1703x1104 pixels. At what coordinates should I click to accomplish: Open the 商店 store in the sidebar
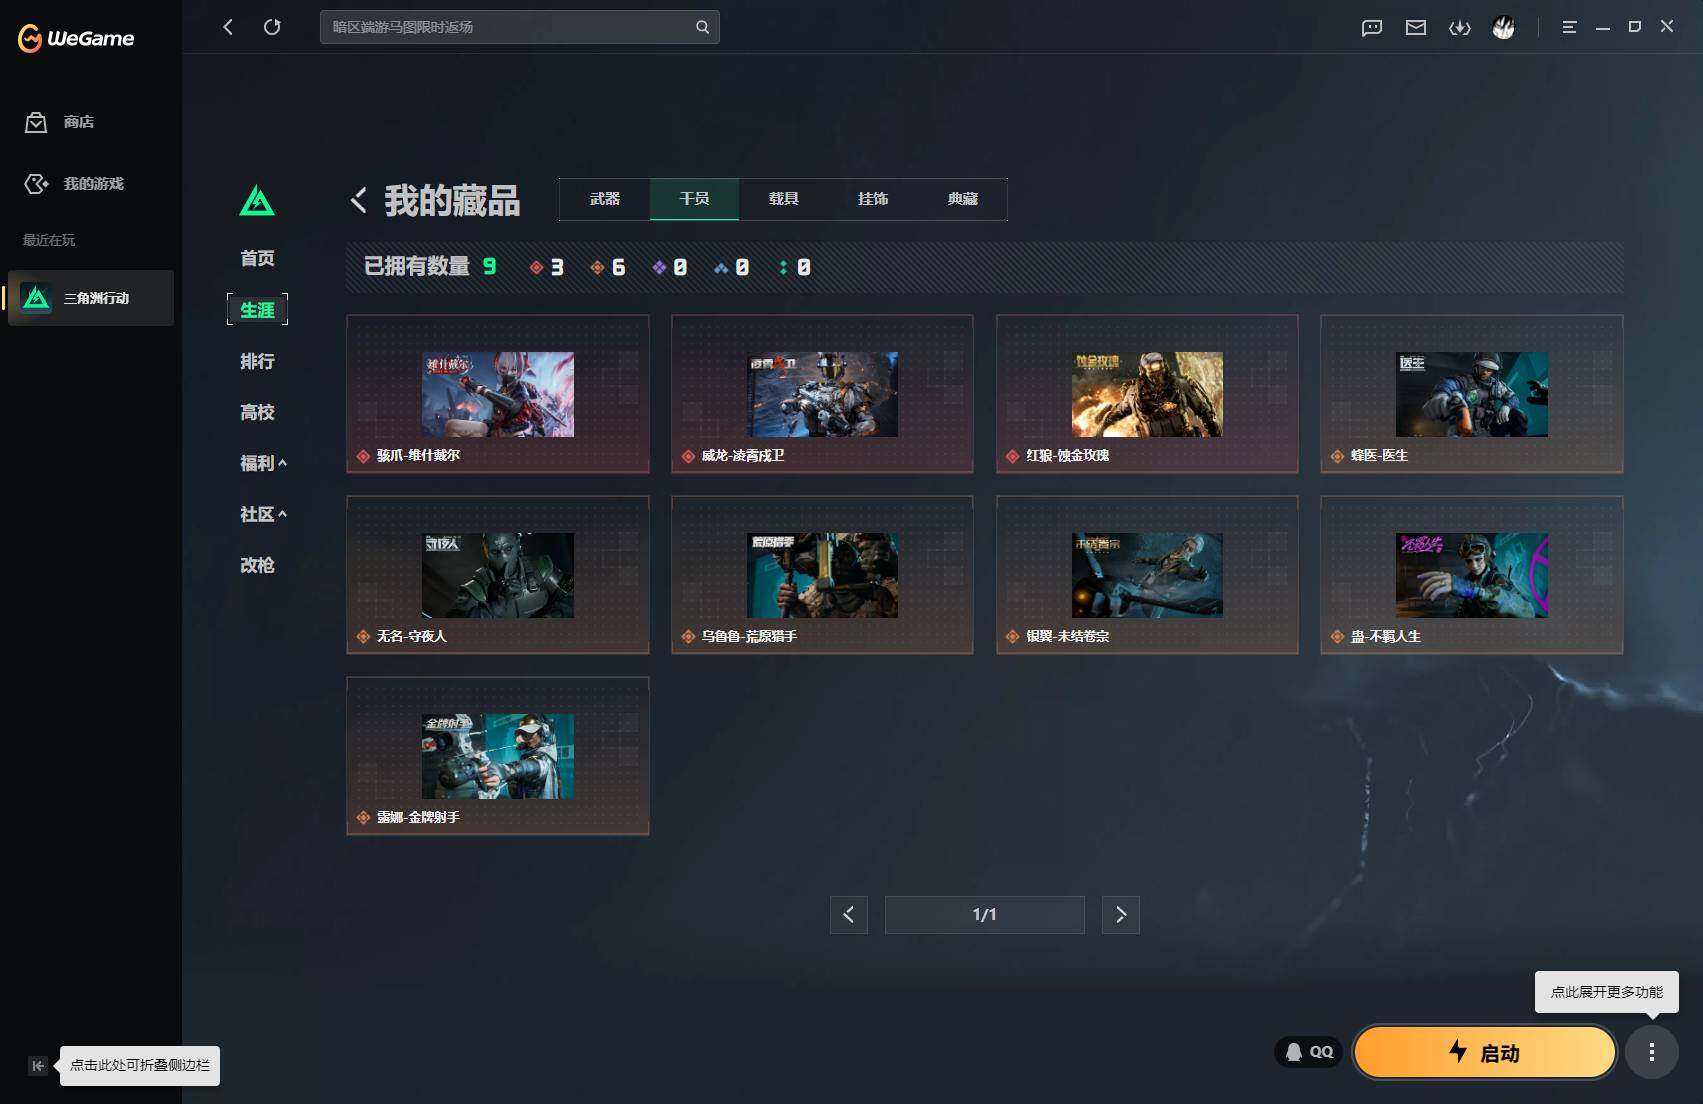[60, 122]
